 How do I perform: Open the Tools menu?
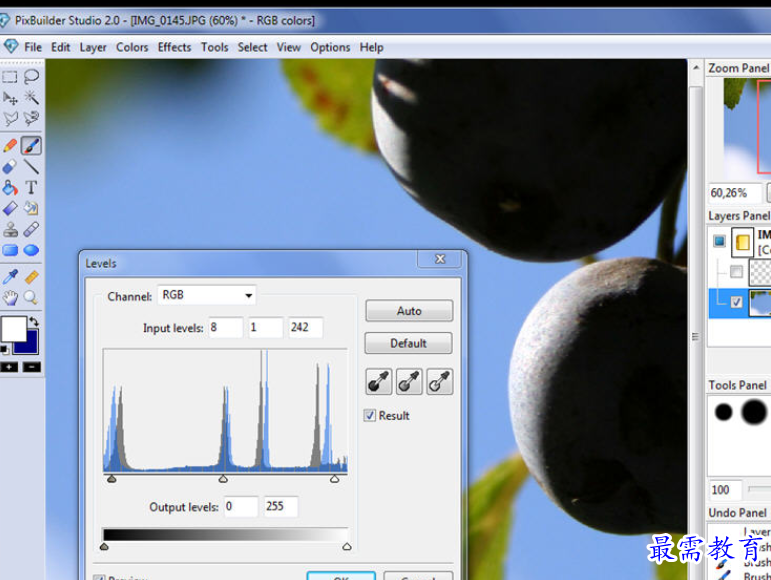[214, 47]
